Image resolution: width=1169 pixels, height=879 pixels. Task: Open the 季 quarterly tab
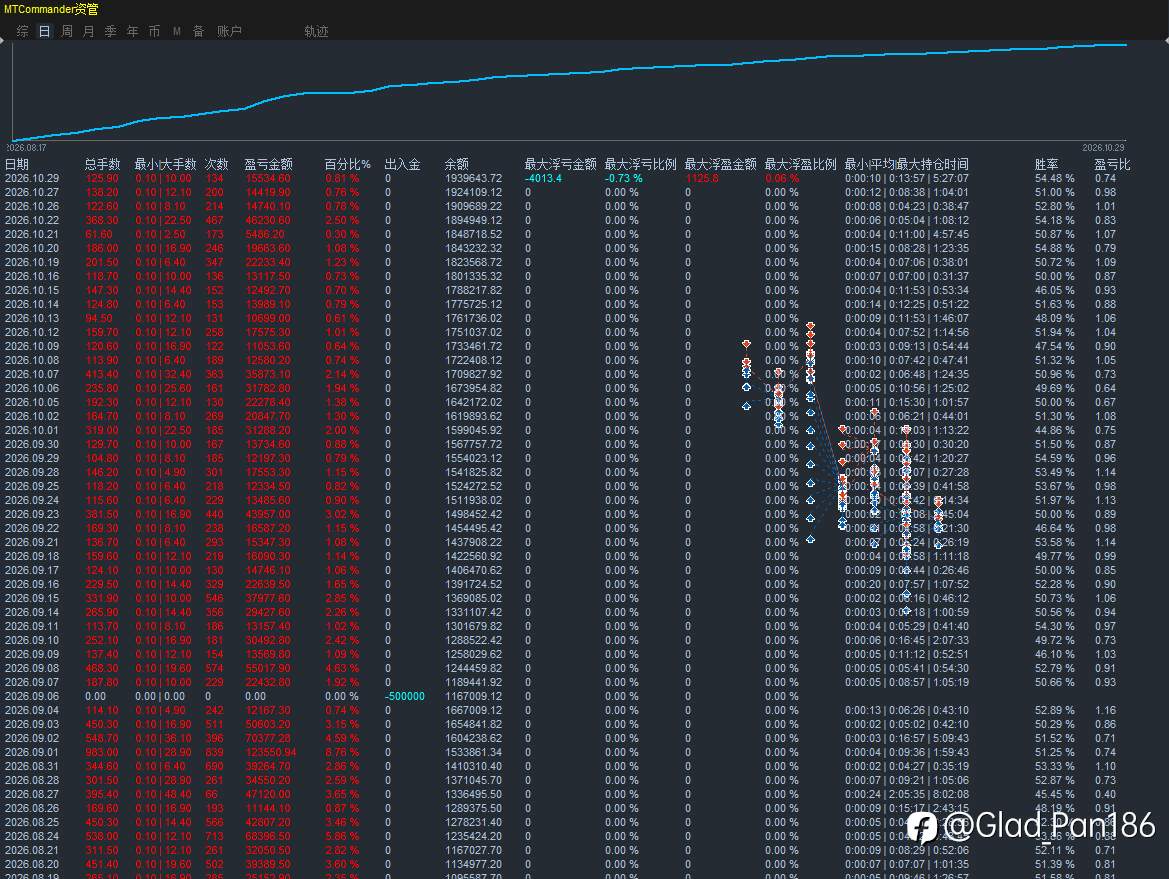110,31
